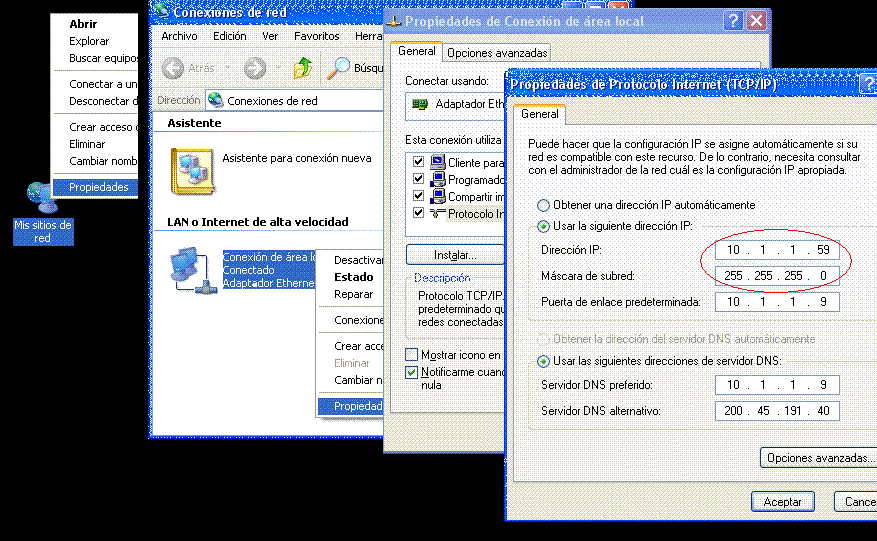Select Obtener una dirección IP automáticamente
Image resolution: width=877 pixels, height=541 pixels.
click(544, 205)
